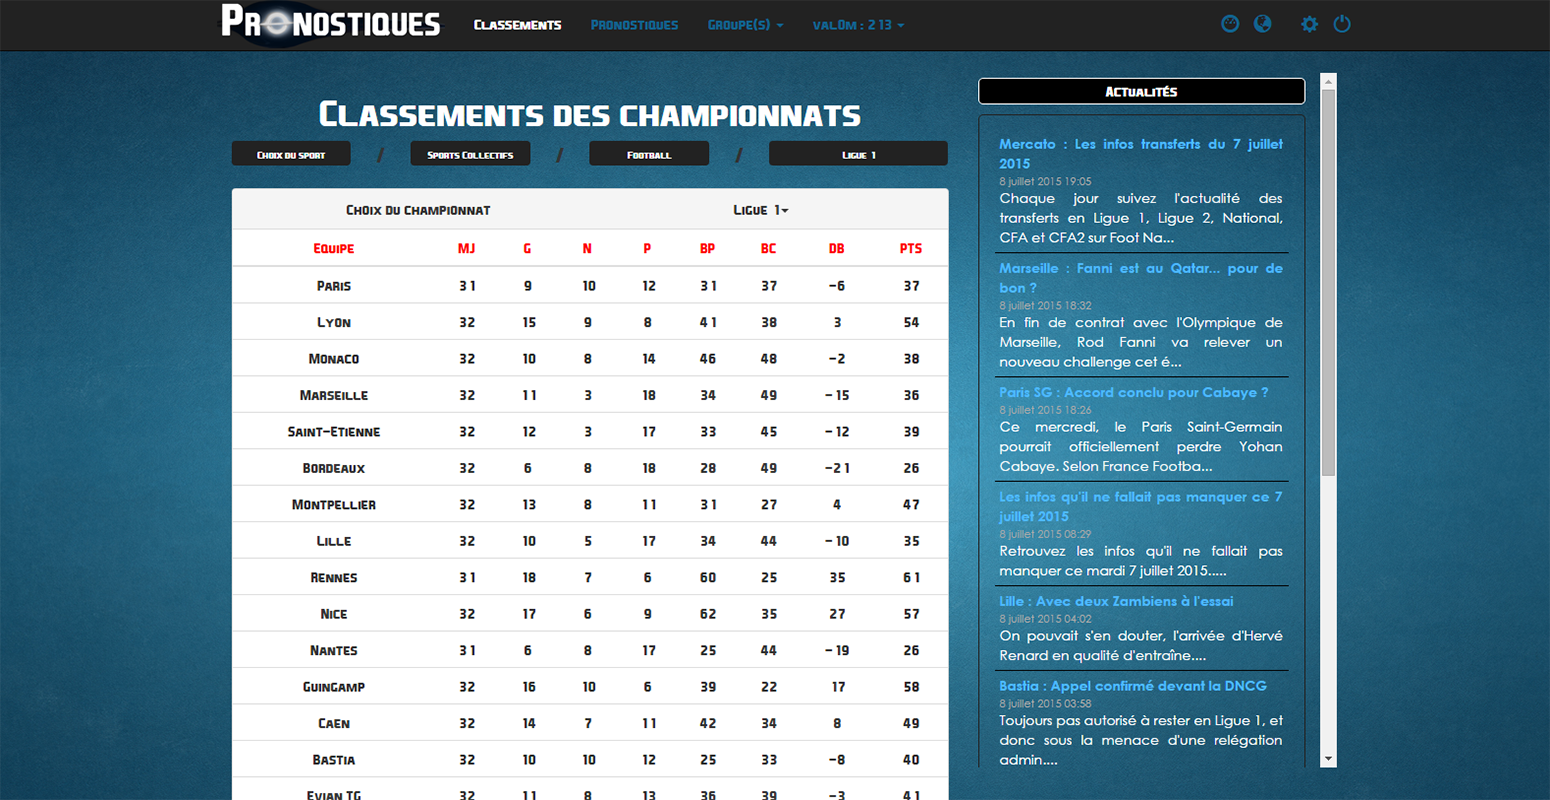Select the Choix du sport breadcrumb button
This screenshot has height=800, width=1550.
point(290,153)
